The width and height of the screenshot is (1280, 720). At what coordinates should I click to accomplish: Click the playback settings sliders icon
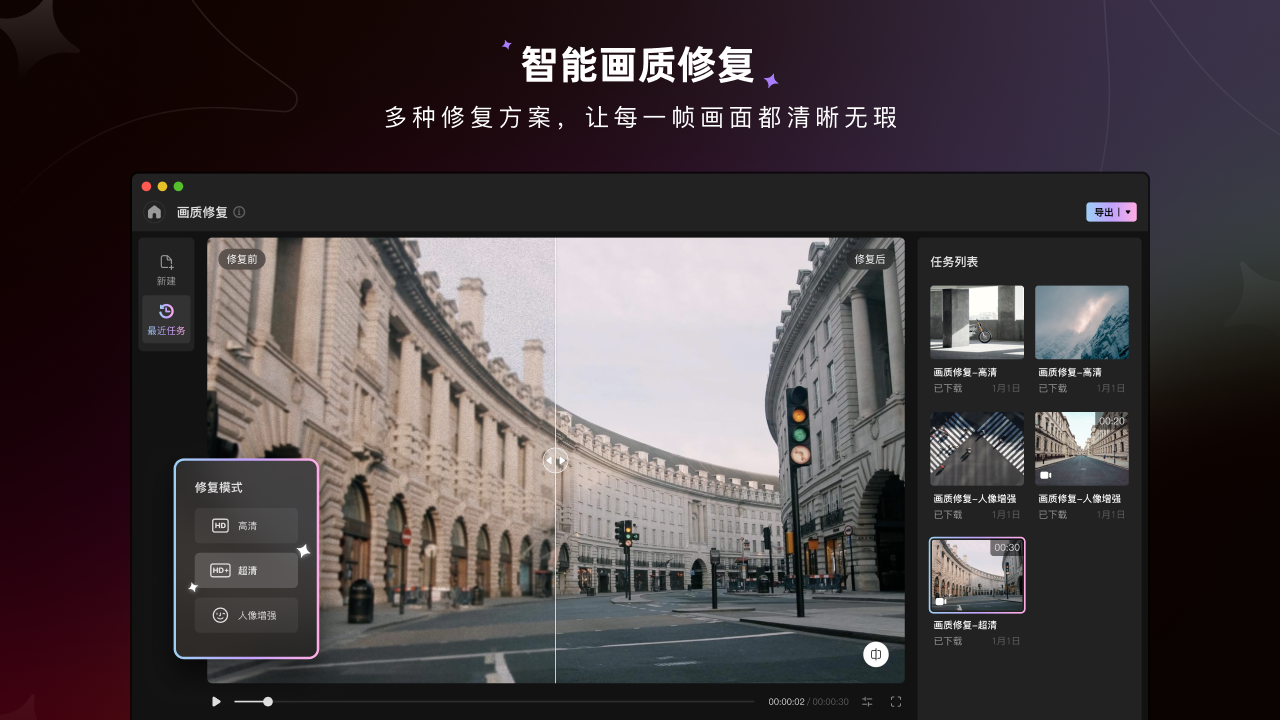[x=868, y=702]
